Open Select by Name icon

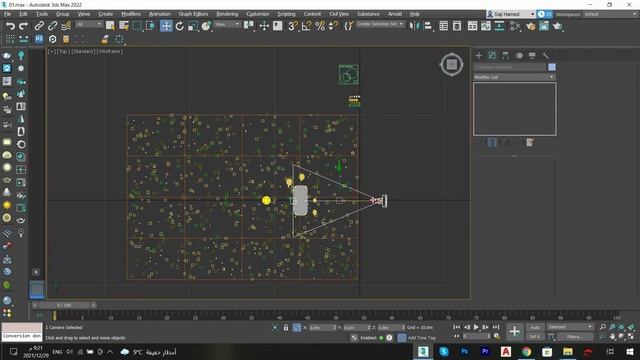click(124, 27)
